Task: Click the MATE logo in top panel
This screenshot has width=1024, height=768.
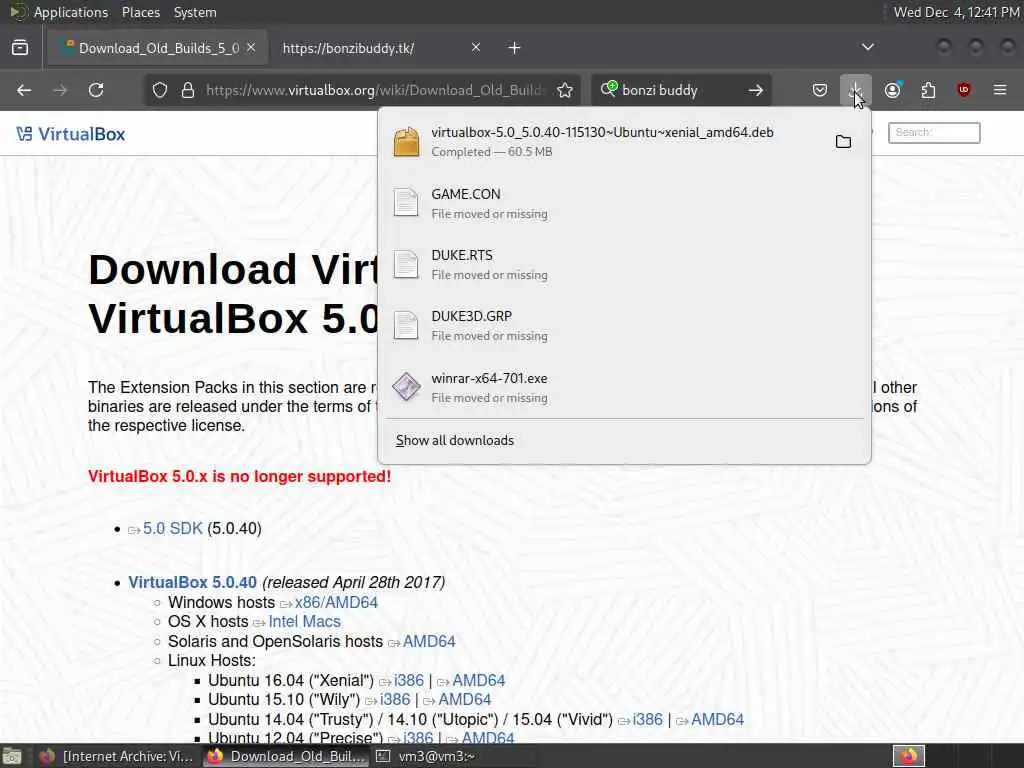Action: tap(18, 12)
